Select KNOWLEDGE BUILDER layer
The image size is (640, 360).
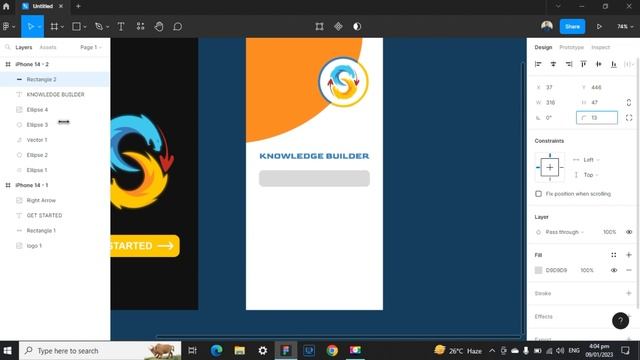pos(55,94)
